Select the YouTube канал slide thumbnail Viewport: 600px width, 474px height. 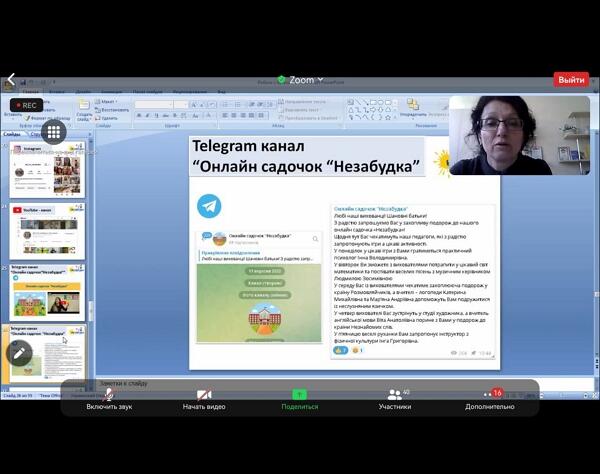point(47,231)
